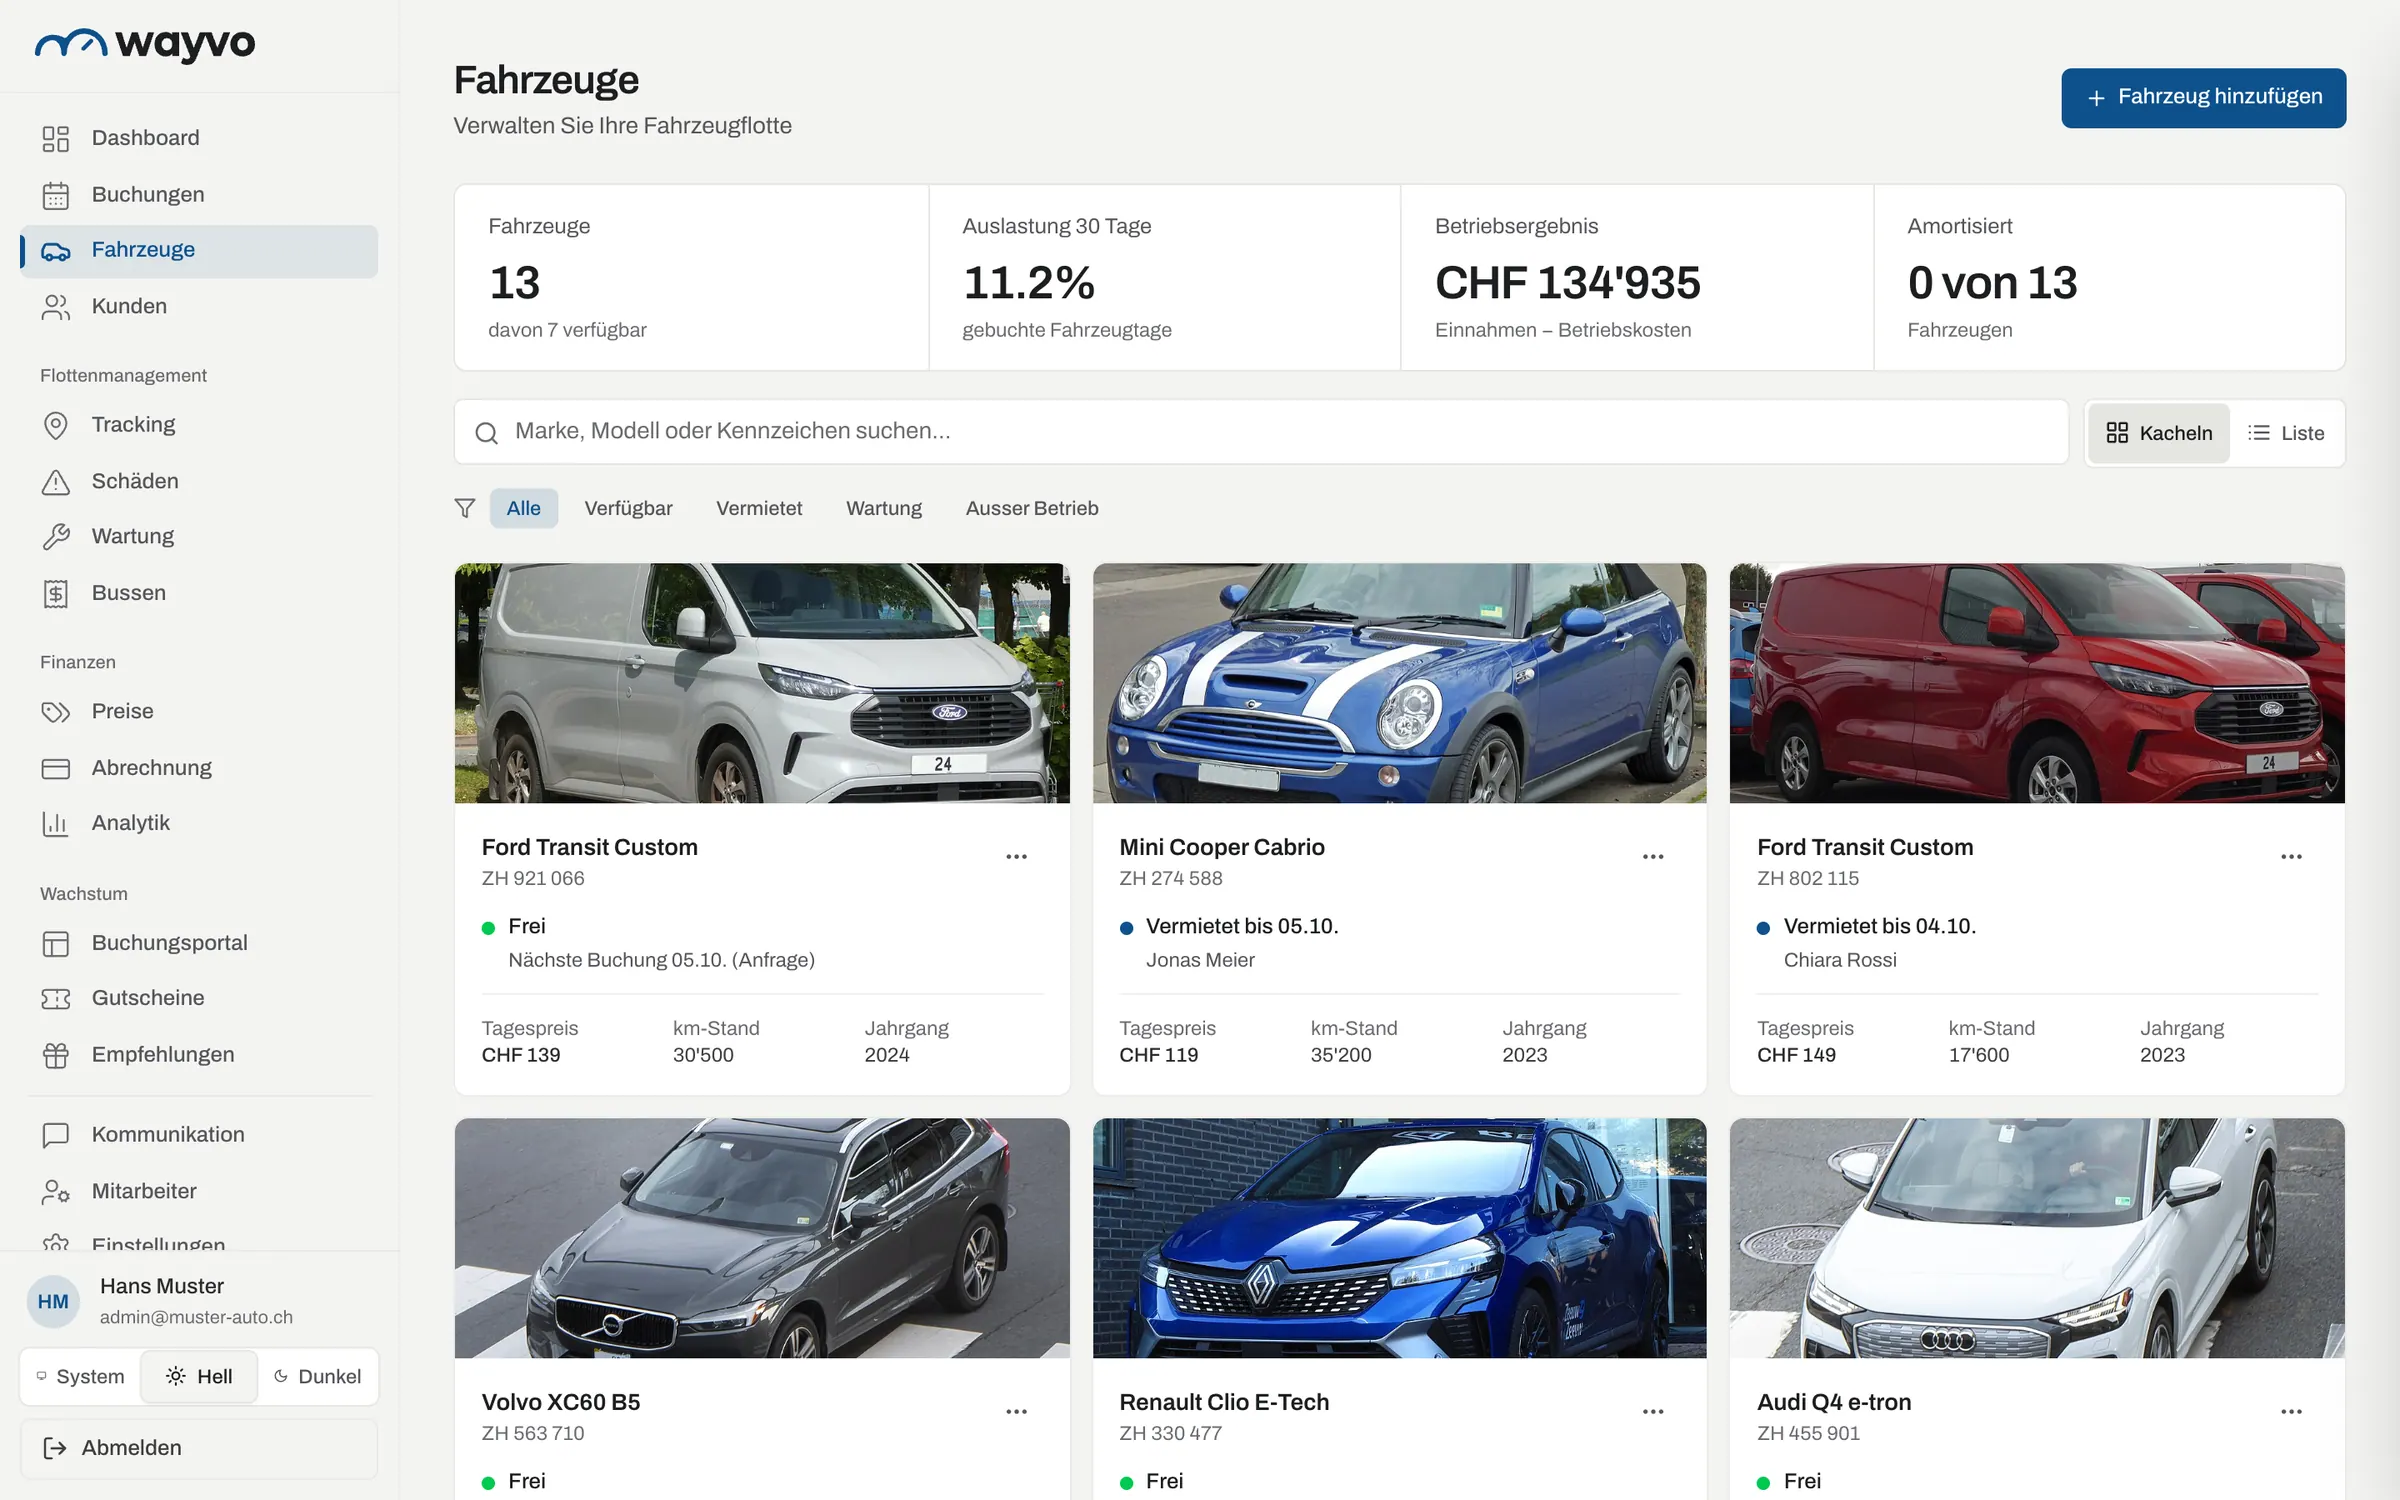Image resolution: width=2400 pixels, height=1500 pixels.
Task: Select the Hell light theme
Action: [199, 1376]
